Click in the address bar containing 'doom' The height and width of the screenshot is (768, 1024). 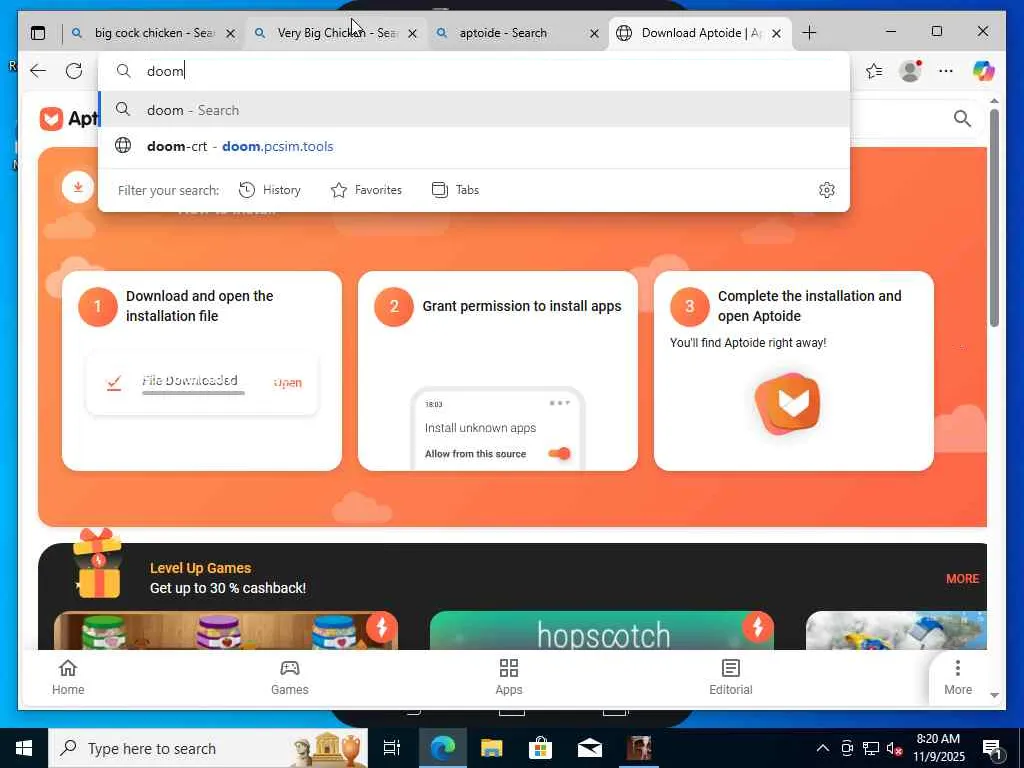(x=473, y=71)
